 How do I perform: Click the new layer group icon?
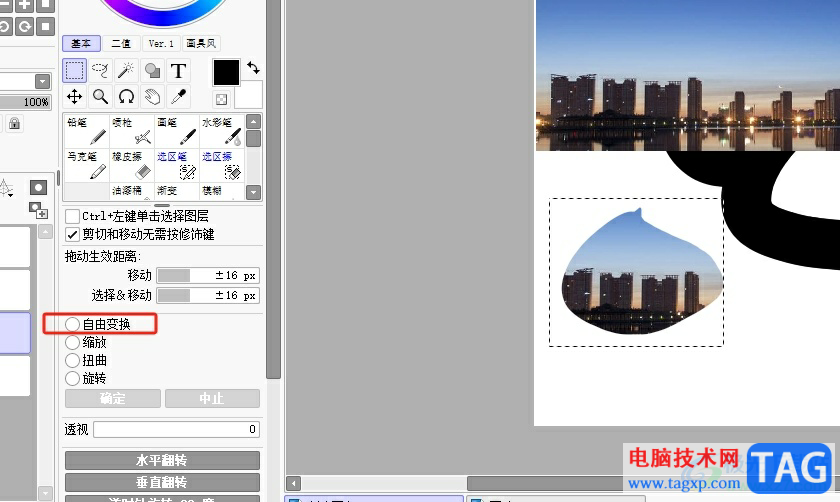point(38,210)
